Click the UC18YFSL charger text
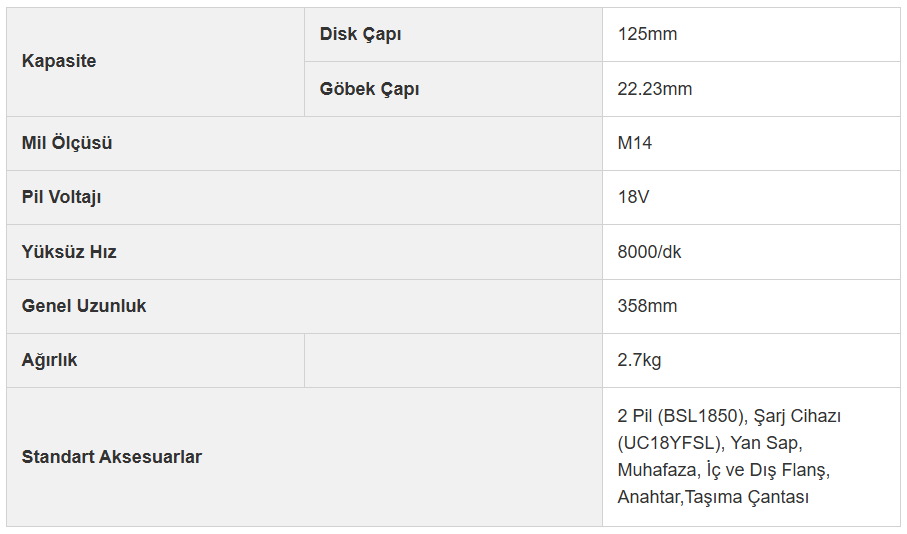Screen dimensions: 907x534 (x=670, y=443)
